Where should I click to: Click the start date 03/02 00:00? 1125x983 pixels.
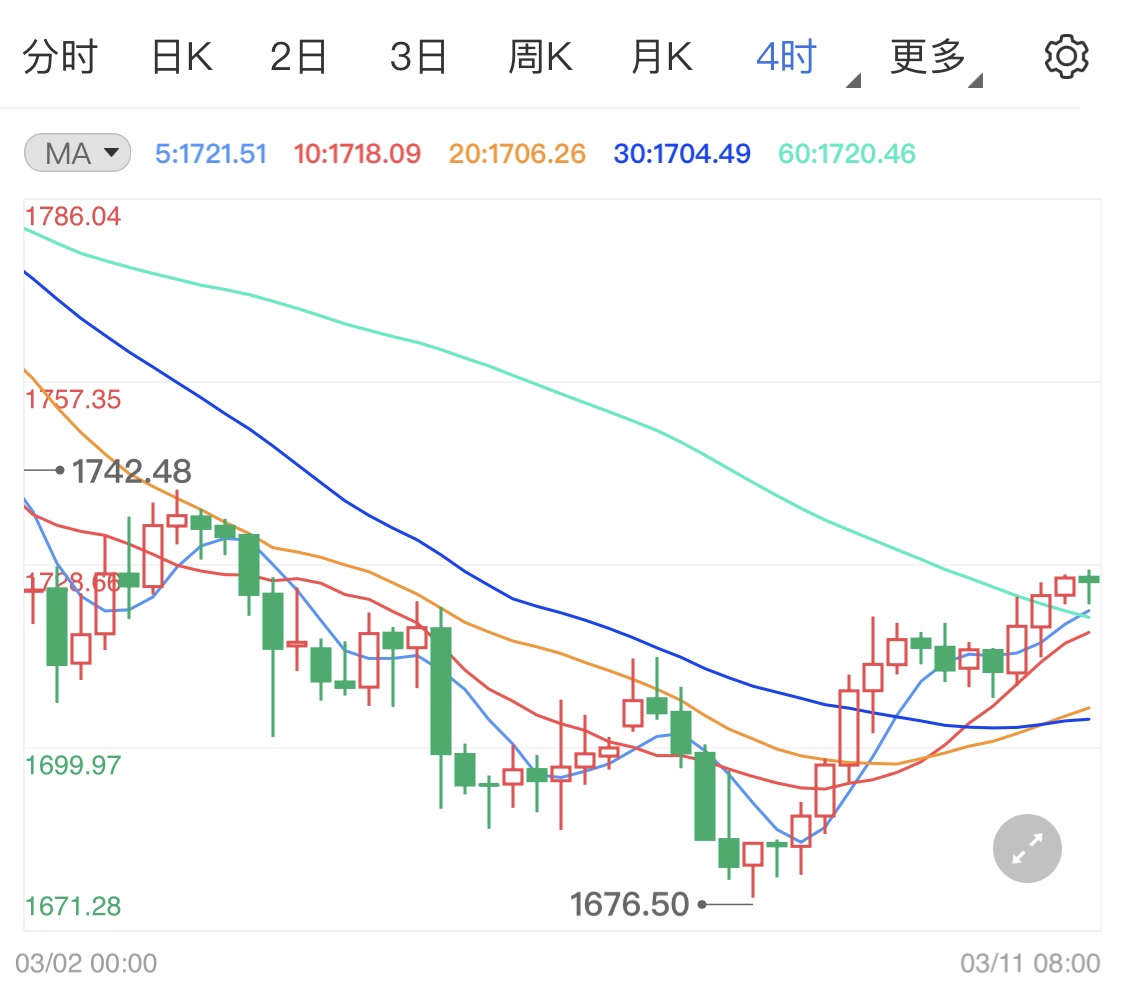click(x=86, y=963)
